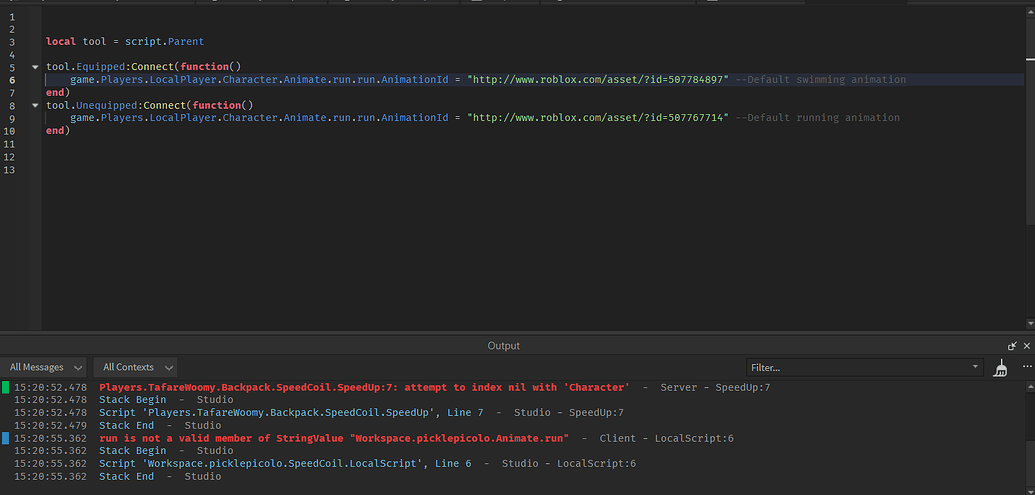Click the editor scrollbar up arrow
The height and width of the screenshot is (495, 1035).
[1030, 13]
